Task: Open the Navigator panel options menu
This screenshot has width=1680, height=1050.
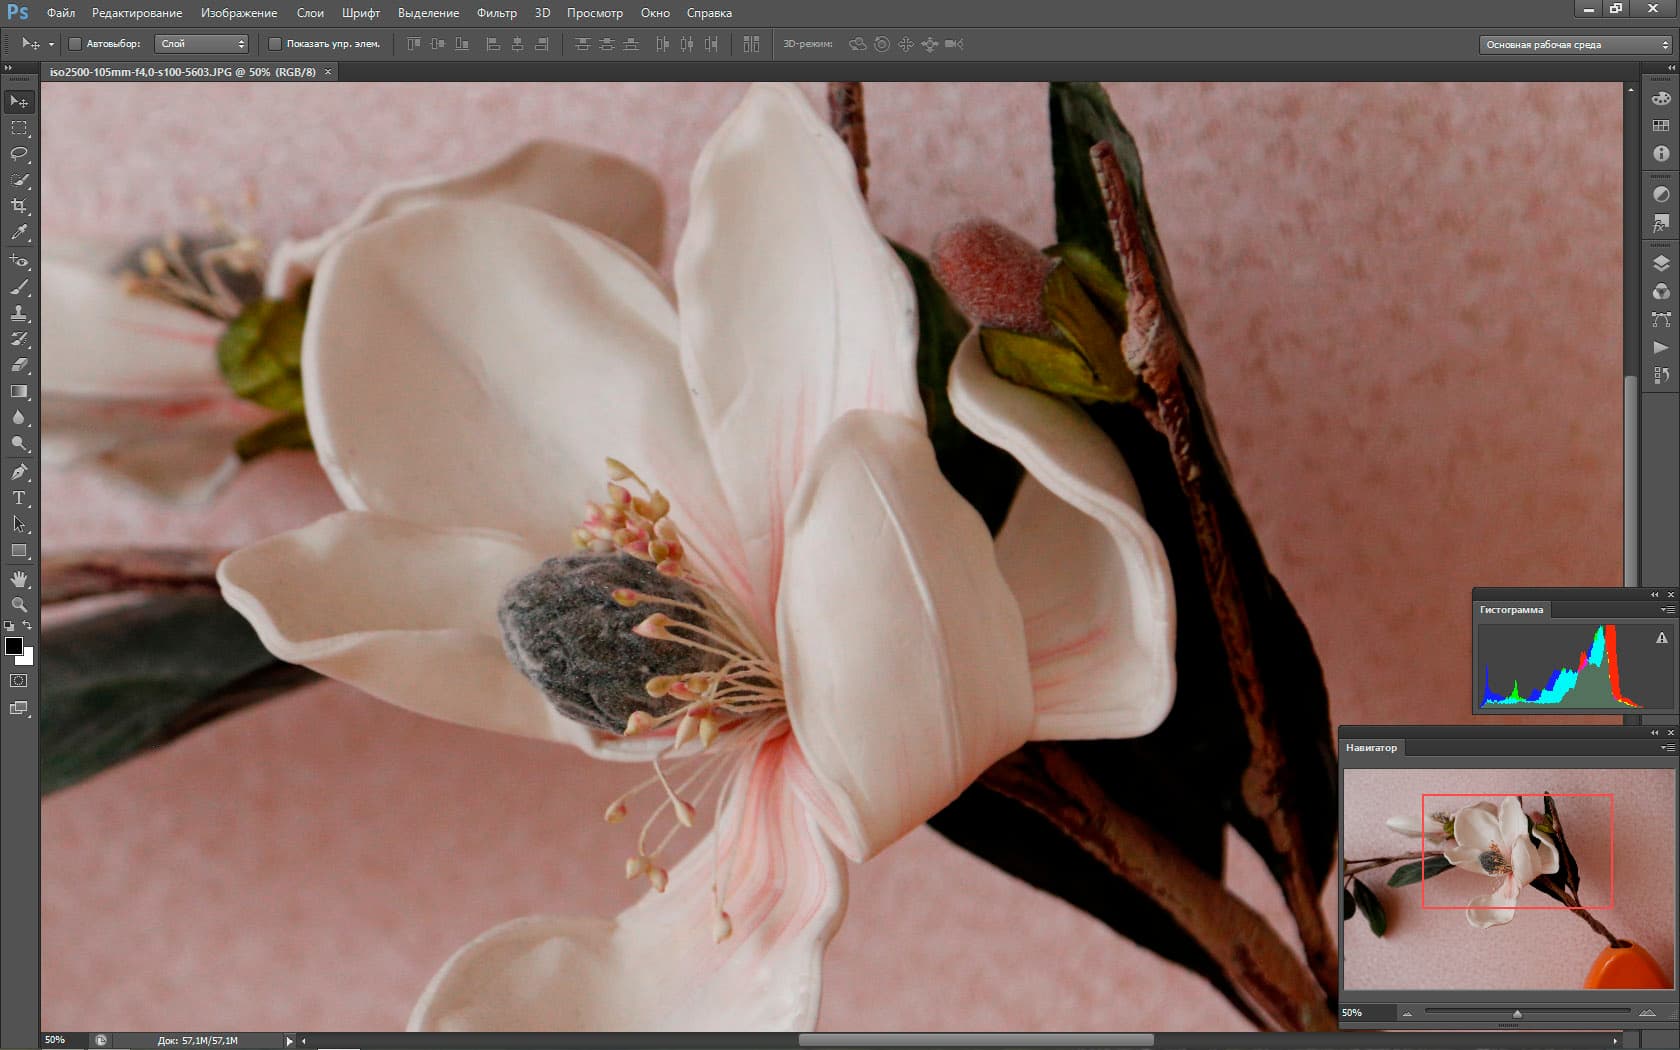Action: click(x=1667, y=748)
